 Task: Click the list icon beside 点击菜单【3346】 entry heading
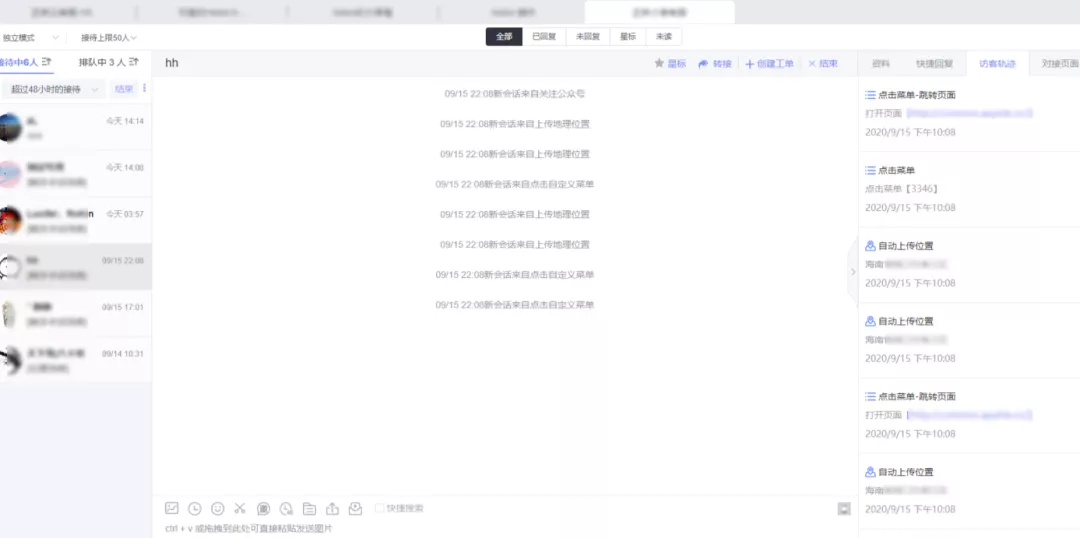(870, 170)
